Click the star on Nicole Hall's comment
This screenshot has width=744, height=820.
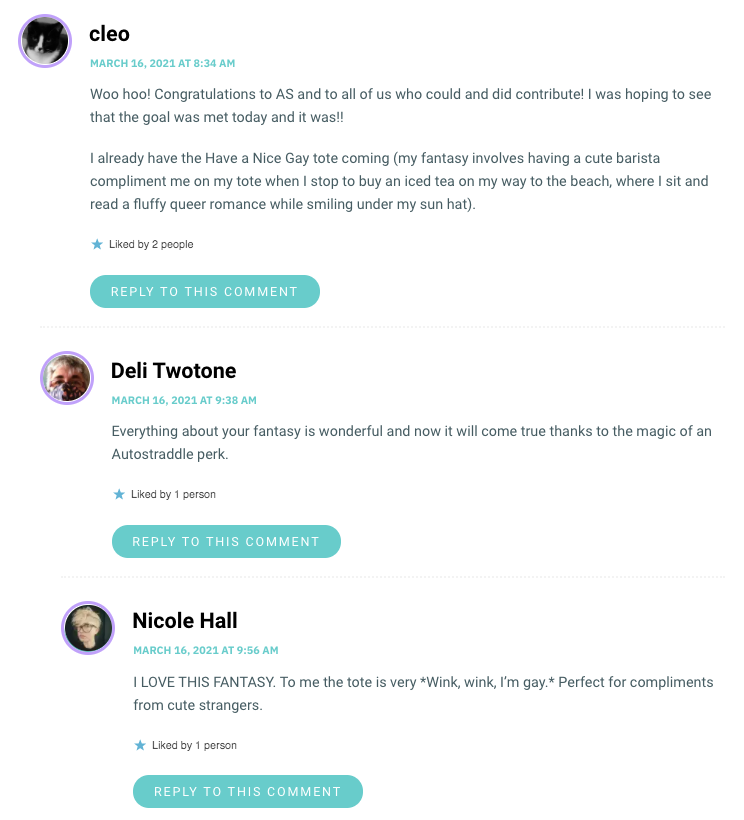point(140,745)
